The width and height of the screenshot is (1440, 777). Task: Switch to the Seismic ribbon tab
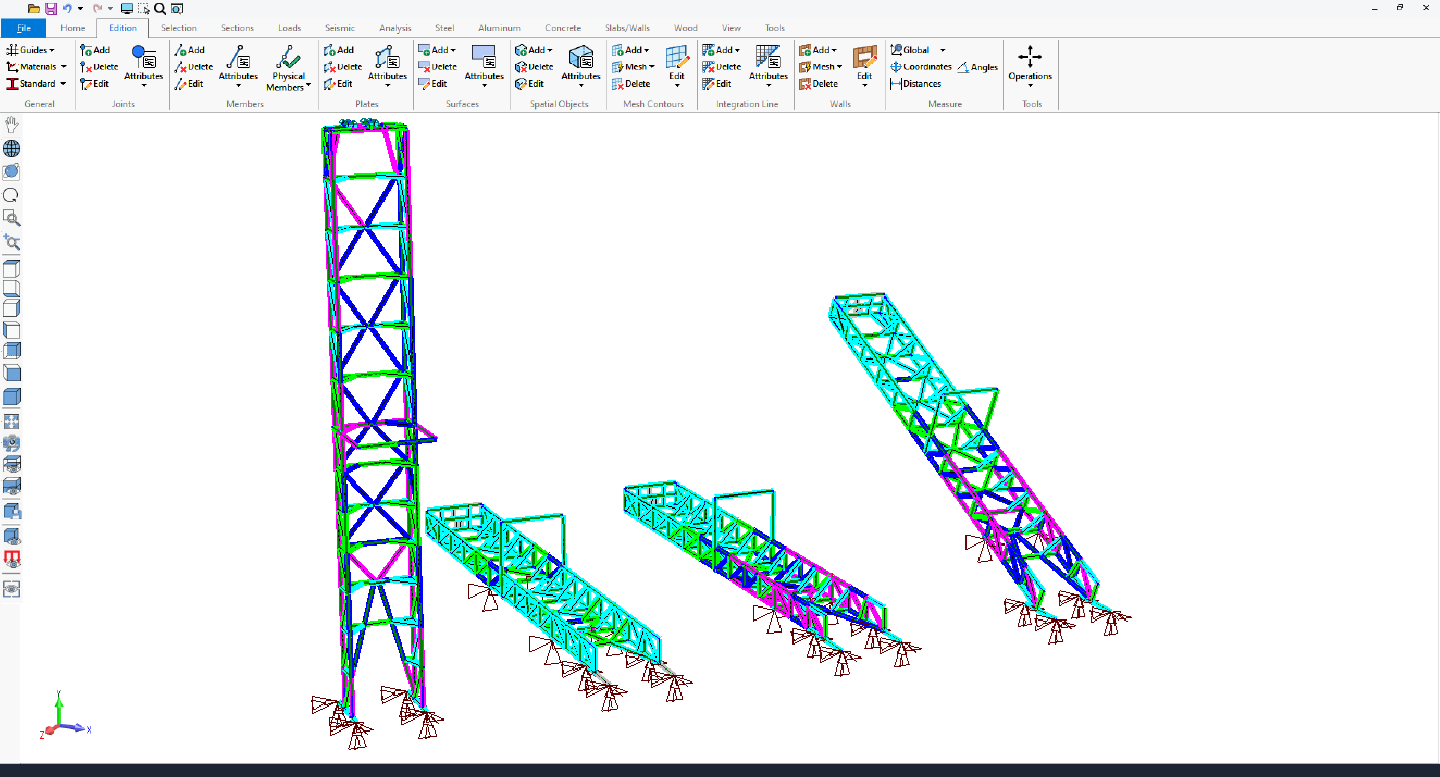[x=339, y=28]
